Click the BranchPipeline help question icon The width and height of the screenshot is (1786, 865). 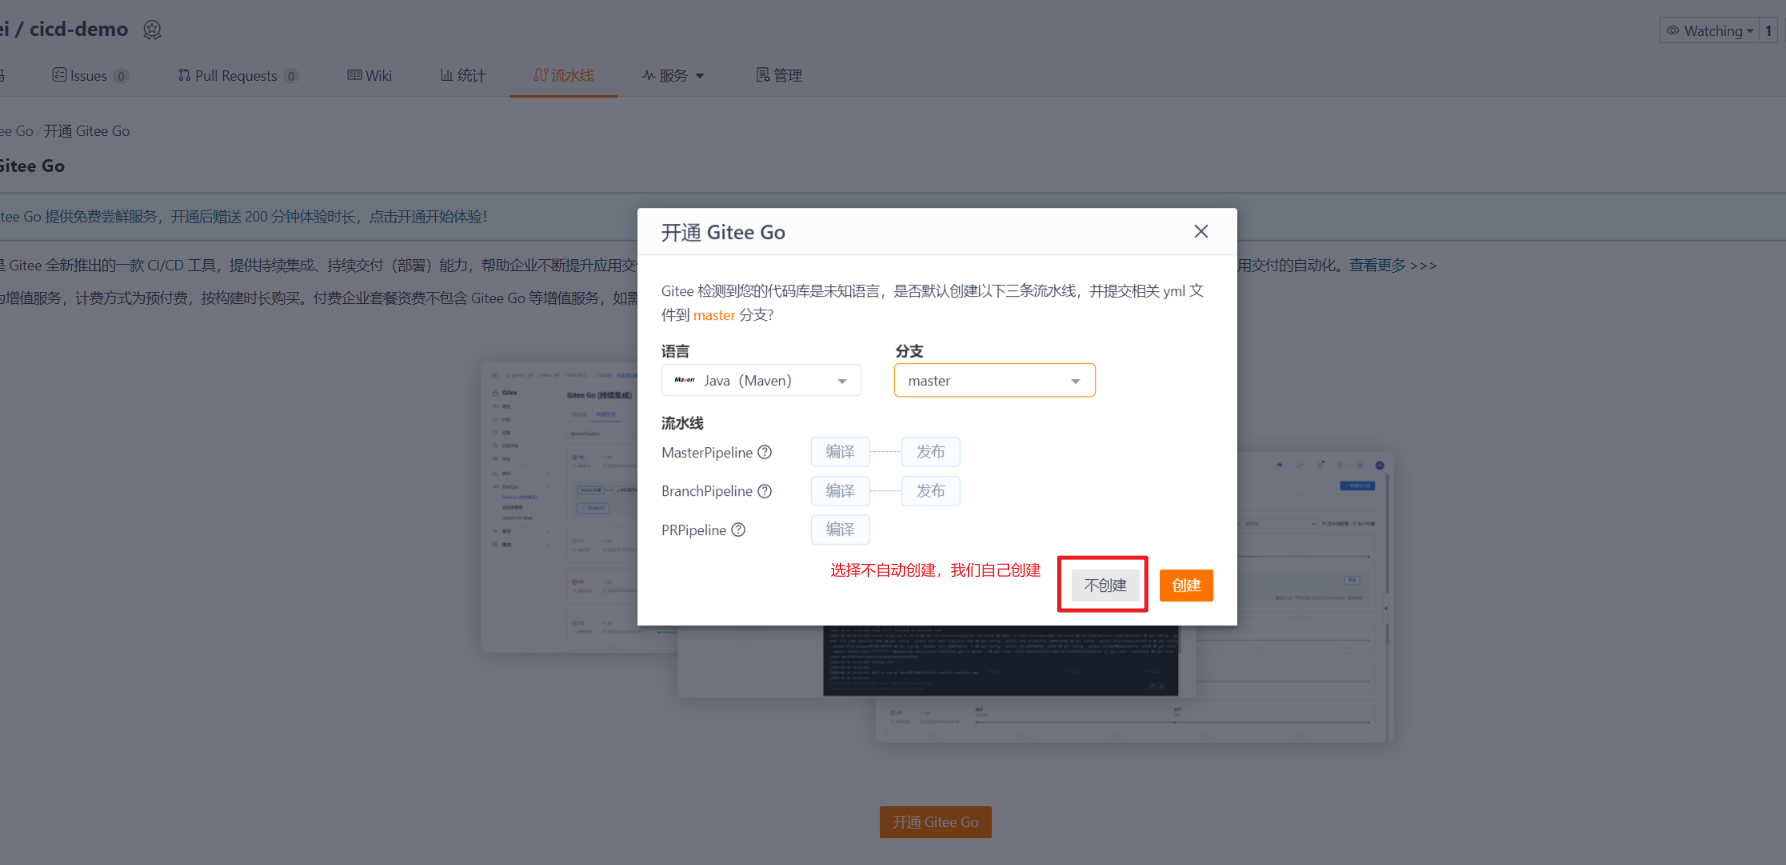[x=765, y=491]
